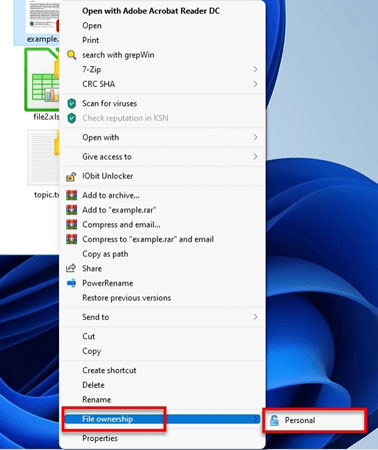Click the WinRAR icon beside Compress and email...
Image resolution: width=378 pixels, height=450 pixels.
(71, 225)
